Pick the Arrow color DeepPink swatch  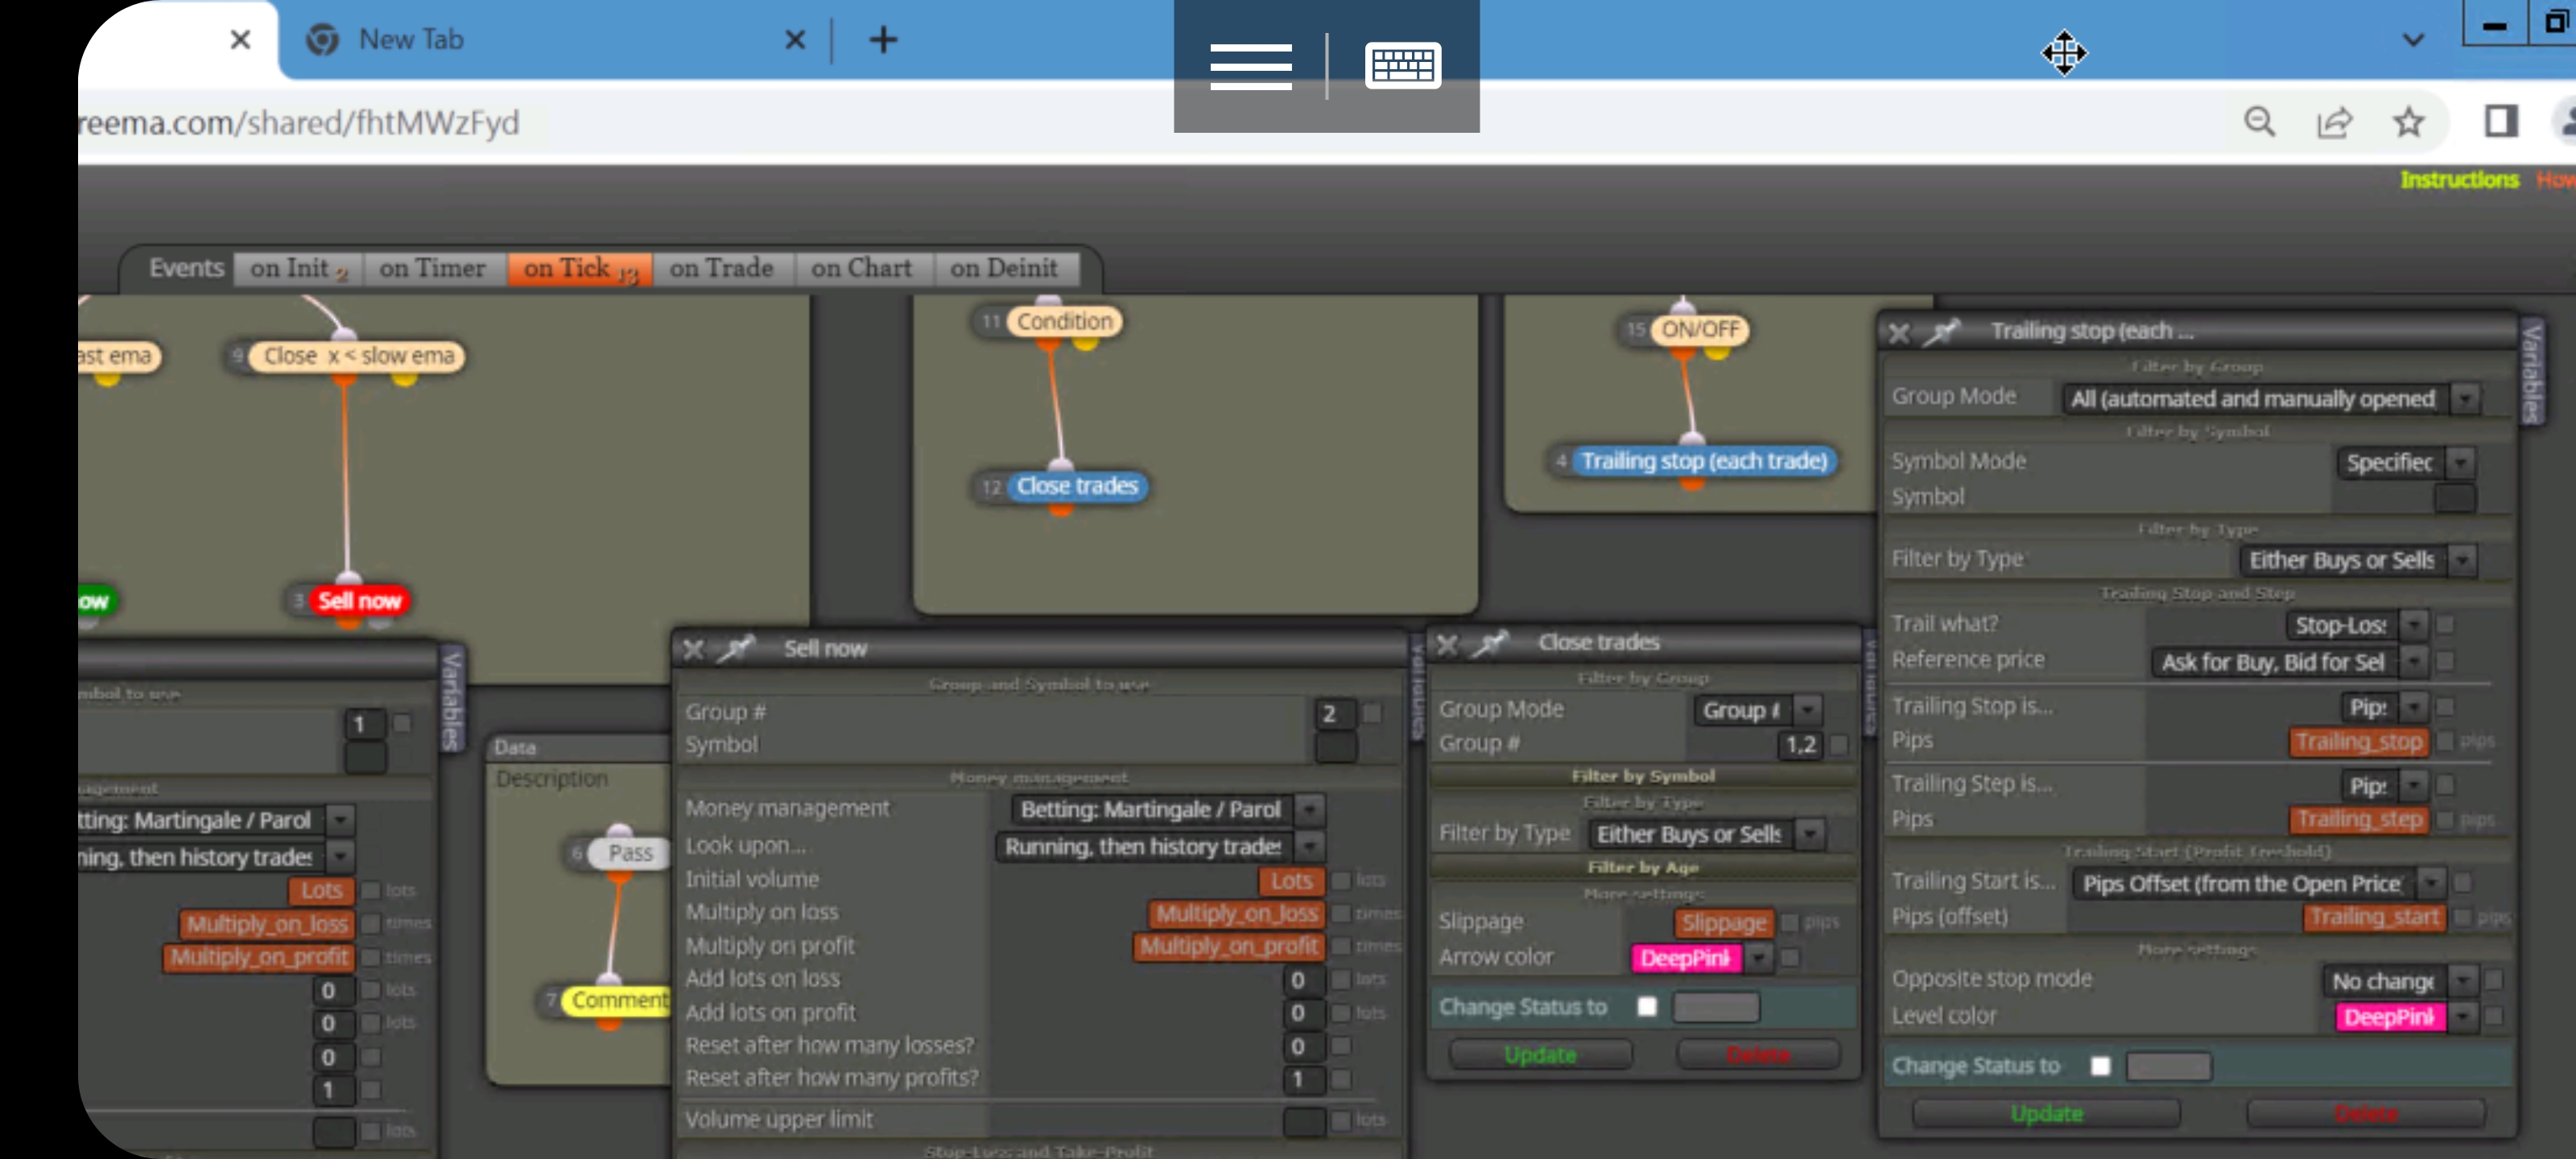click(1686, 958)
